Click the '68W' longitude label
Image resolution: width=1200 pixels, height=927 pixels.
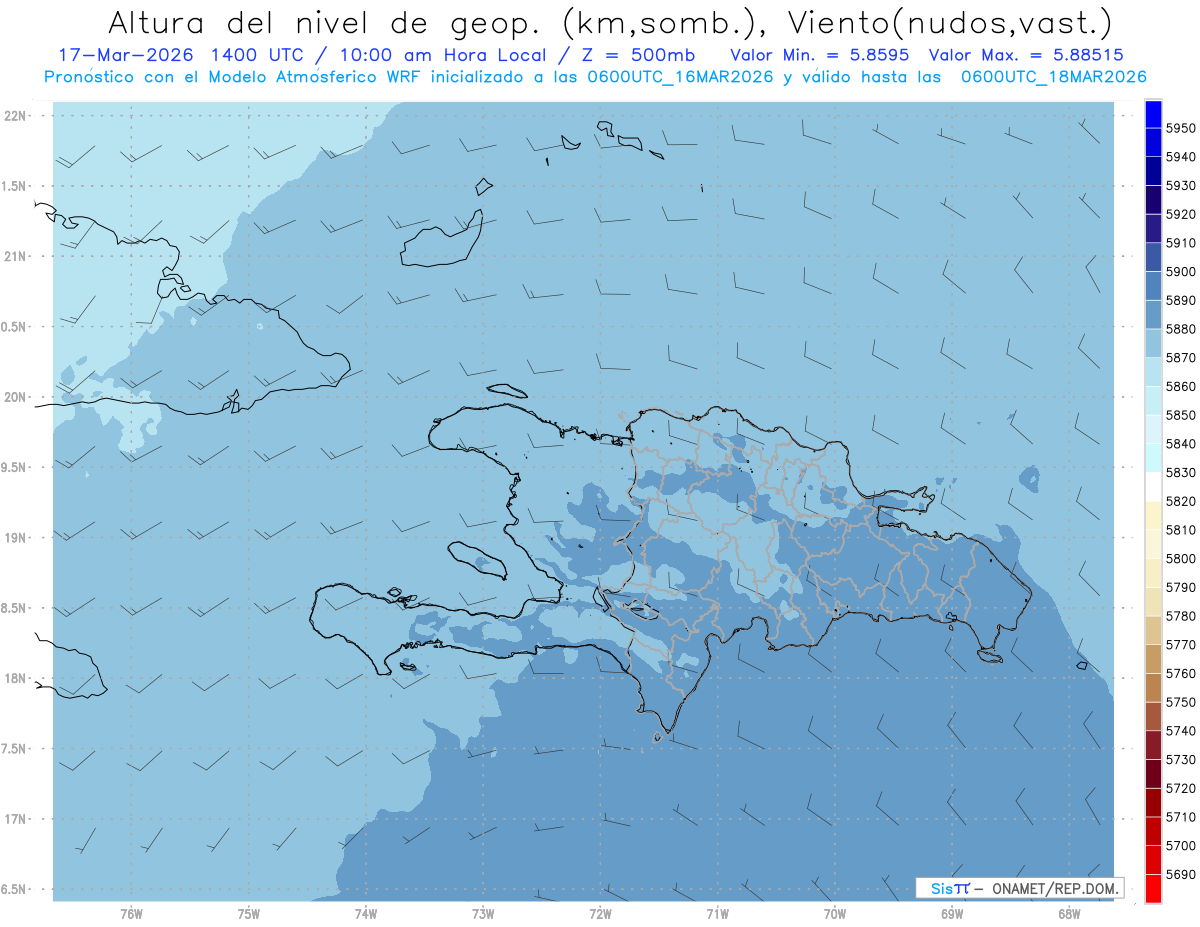tap(1069, 914)
